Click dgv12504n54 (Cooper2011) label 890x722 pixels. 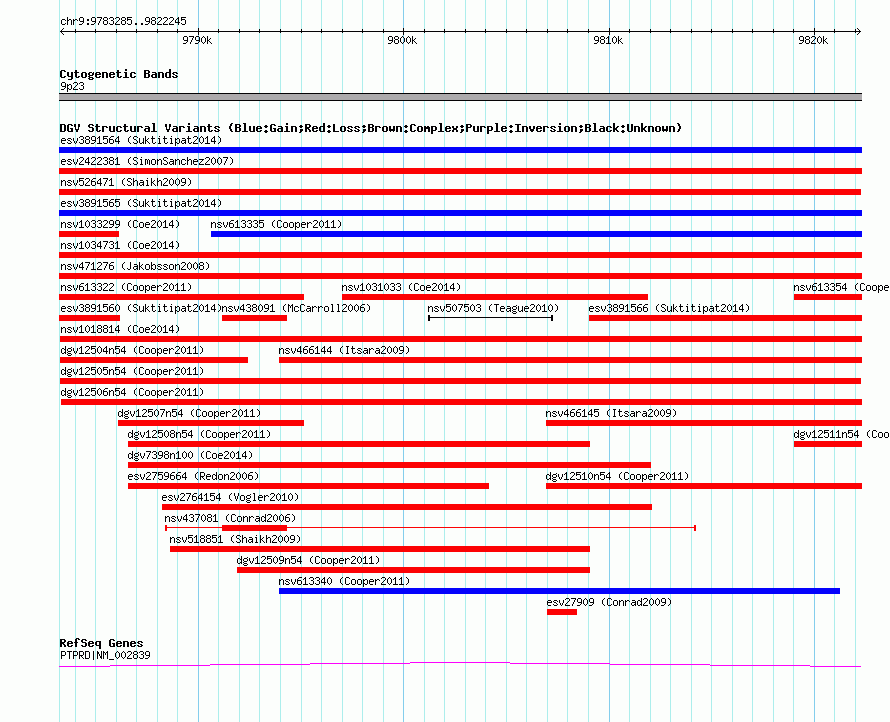point(132,350)
